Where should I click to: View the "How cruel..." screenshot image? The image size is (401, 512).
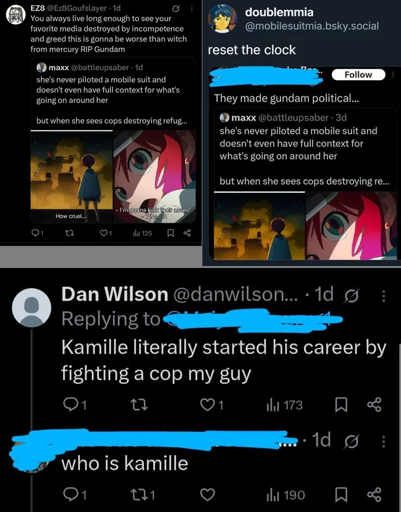pyautogui.click(x=72, y=176)
